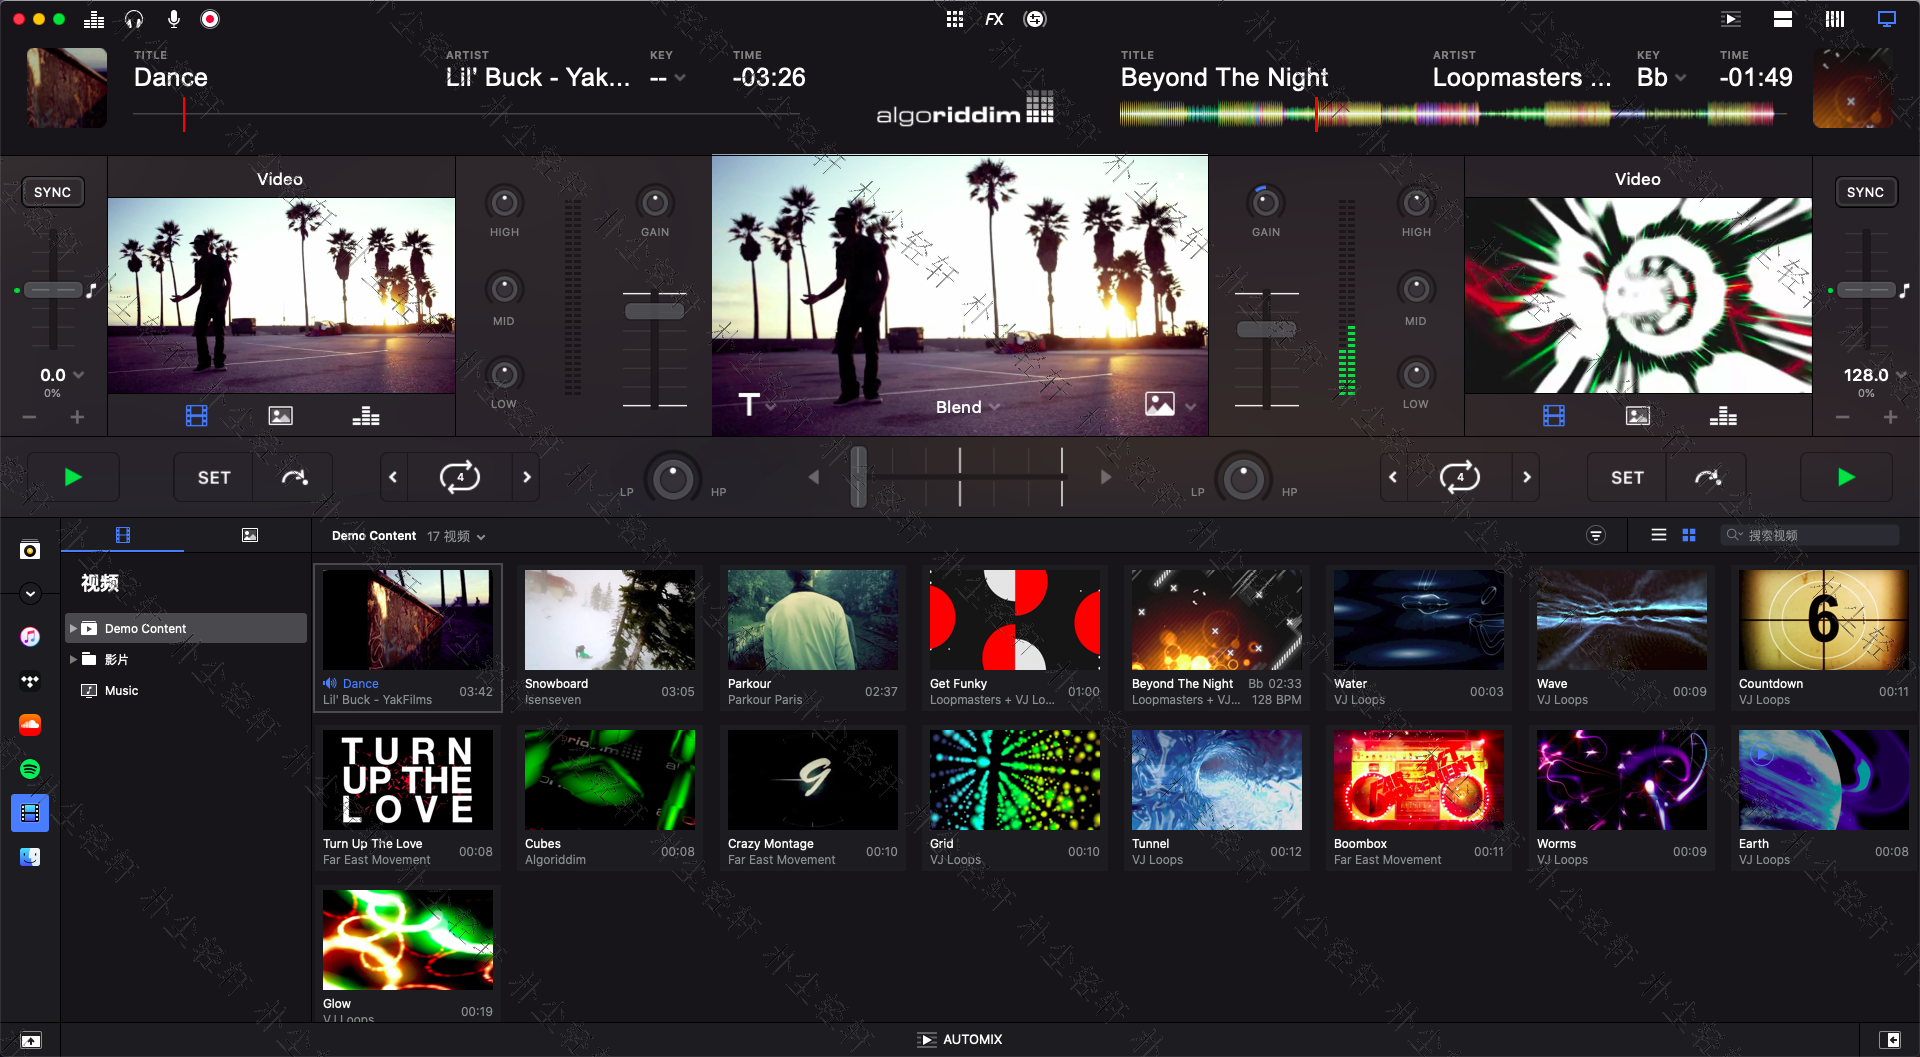Viewport: 1920px width, 1057px height.
Task: Open the sampler grid icon in top toolbar
Action: pyautogui.click(x=954, y=18)
